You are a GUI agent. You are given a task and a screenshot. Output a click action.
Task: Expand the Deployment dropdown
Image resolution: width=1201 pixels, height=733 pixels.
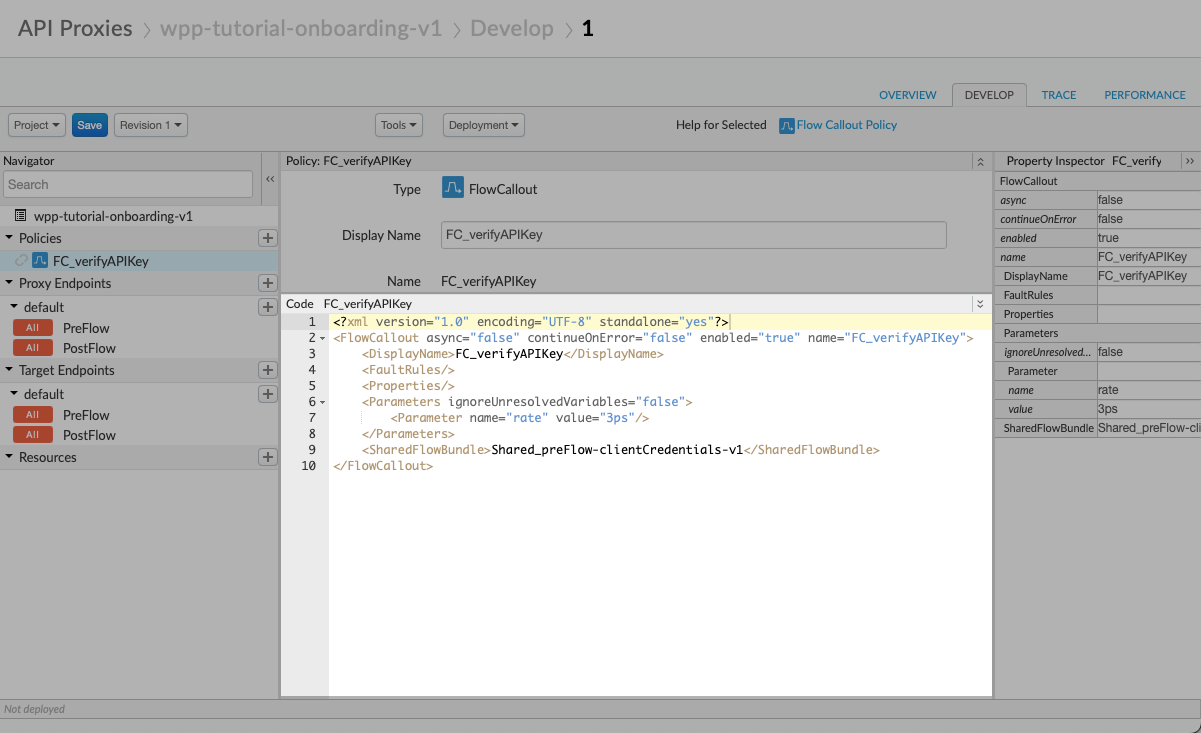483,125
